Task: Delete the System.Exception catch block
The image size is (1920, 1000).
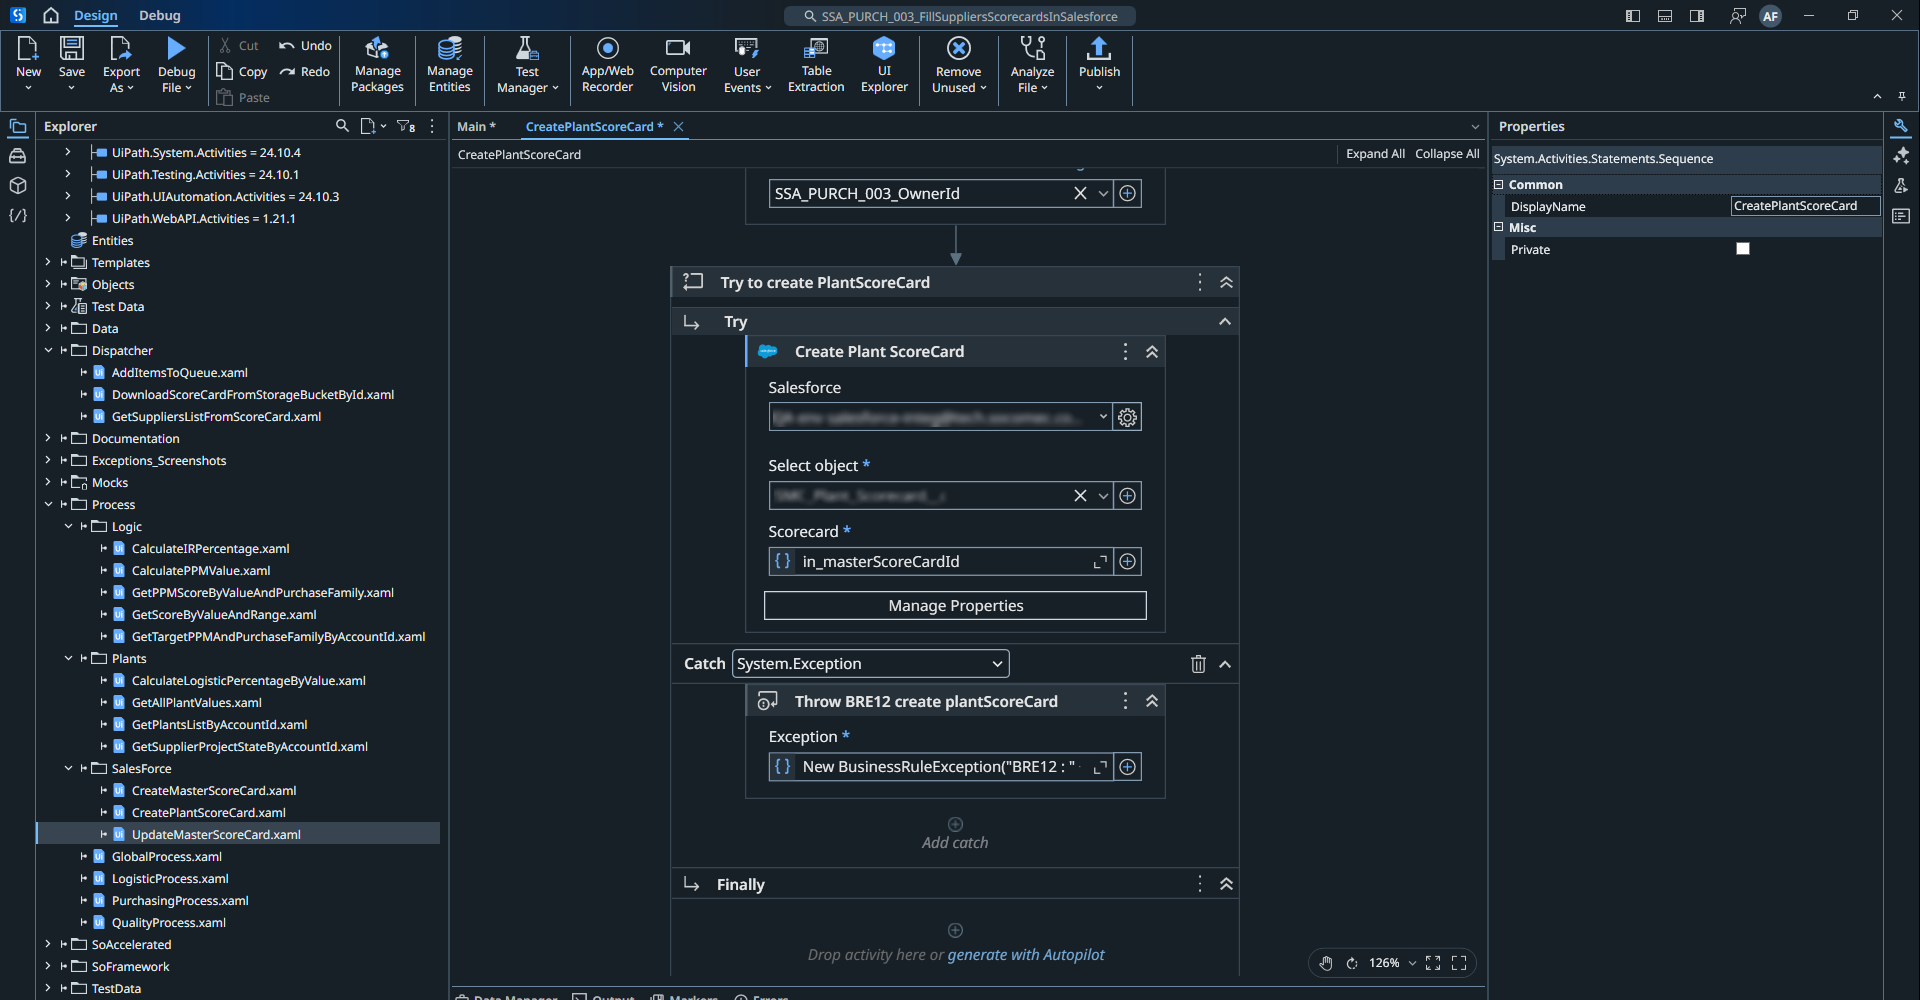Action: [1198, 664]
